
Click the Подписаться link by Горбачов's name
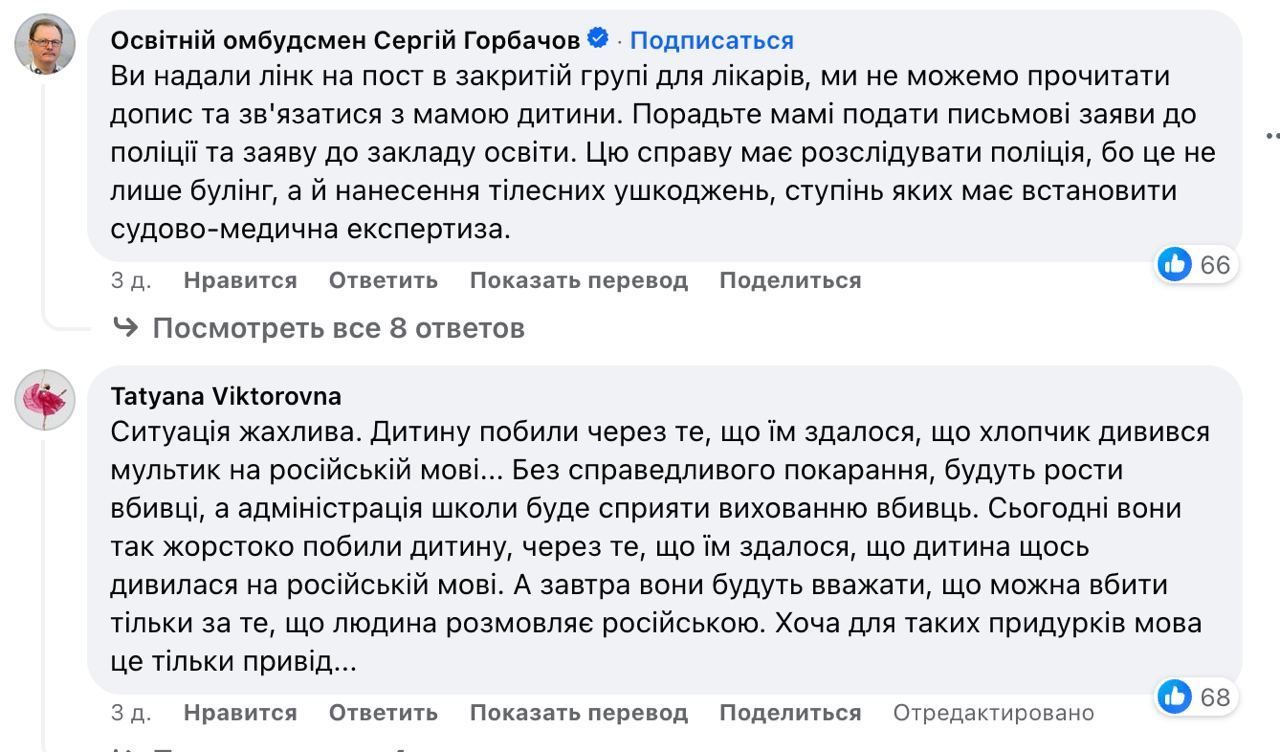click(x=711, y=40)
